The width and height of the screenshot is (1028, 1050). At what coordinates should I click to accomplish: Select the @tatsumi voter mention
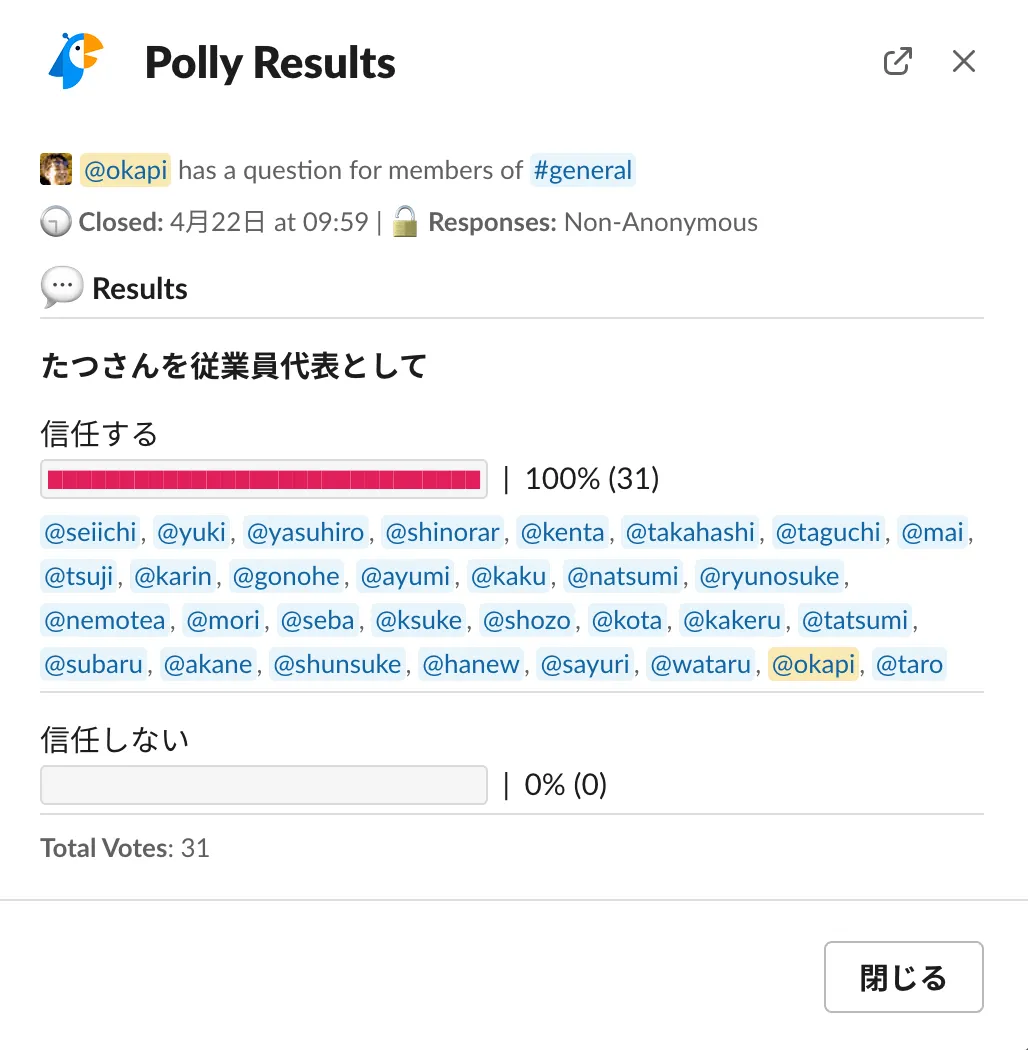(x=855, y=620)
